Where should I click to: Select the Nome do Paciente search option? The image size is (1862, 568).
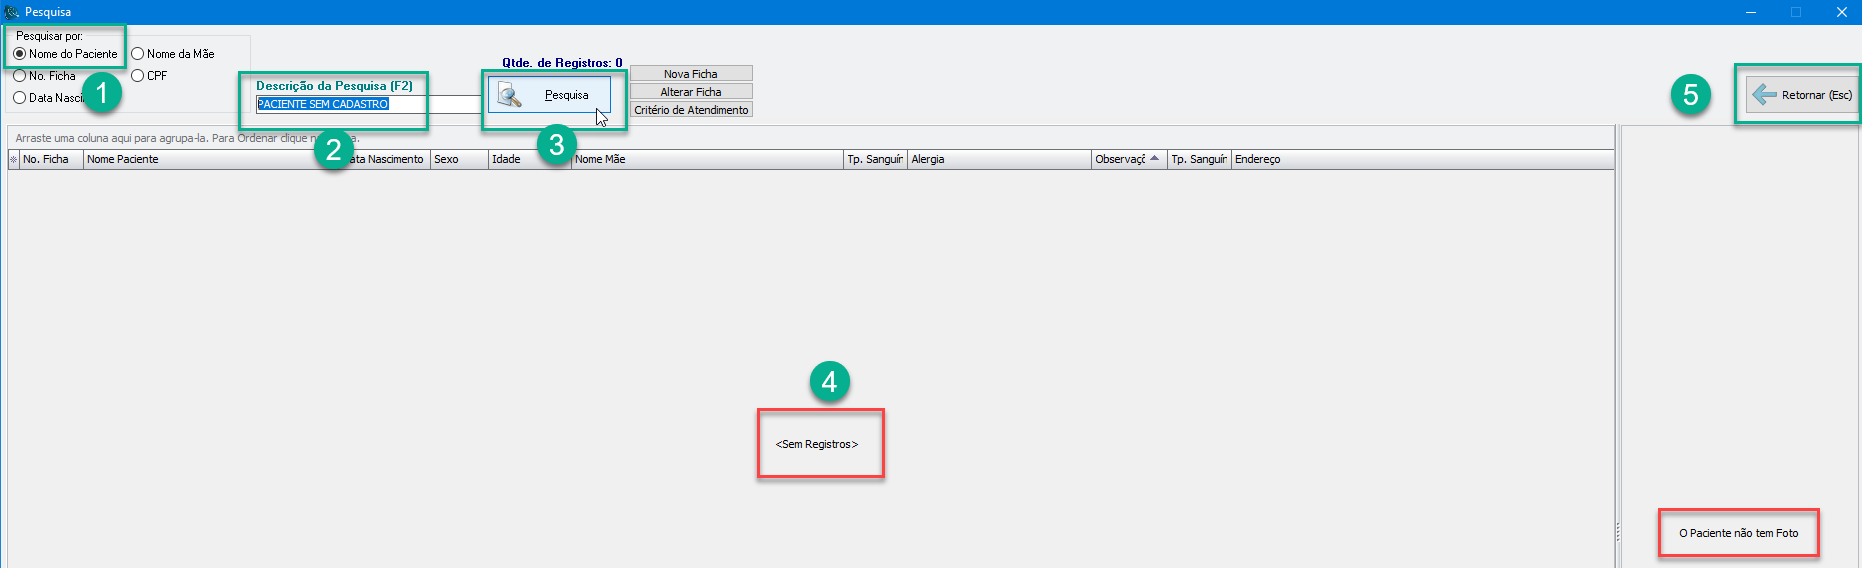[20, 54]
